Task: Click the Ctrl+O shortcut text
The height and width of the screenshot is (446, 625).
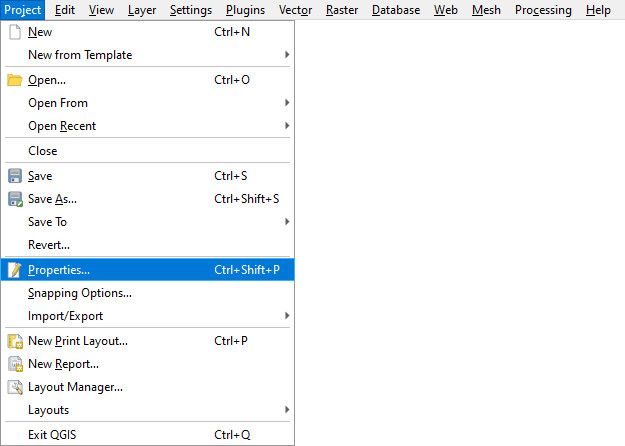Action: pos(232,80)
